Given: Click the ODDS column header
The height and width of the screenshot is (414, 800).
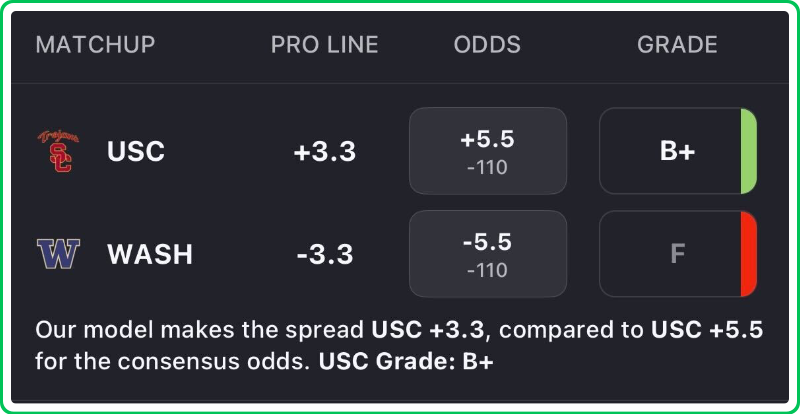Looking at the screenshot, I should 487,45.
